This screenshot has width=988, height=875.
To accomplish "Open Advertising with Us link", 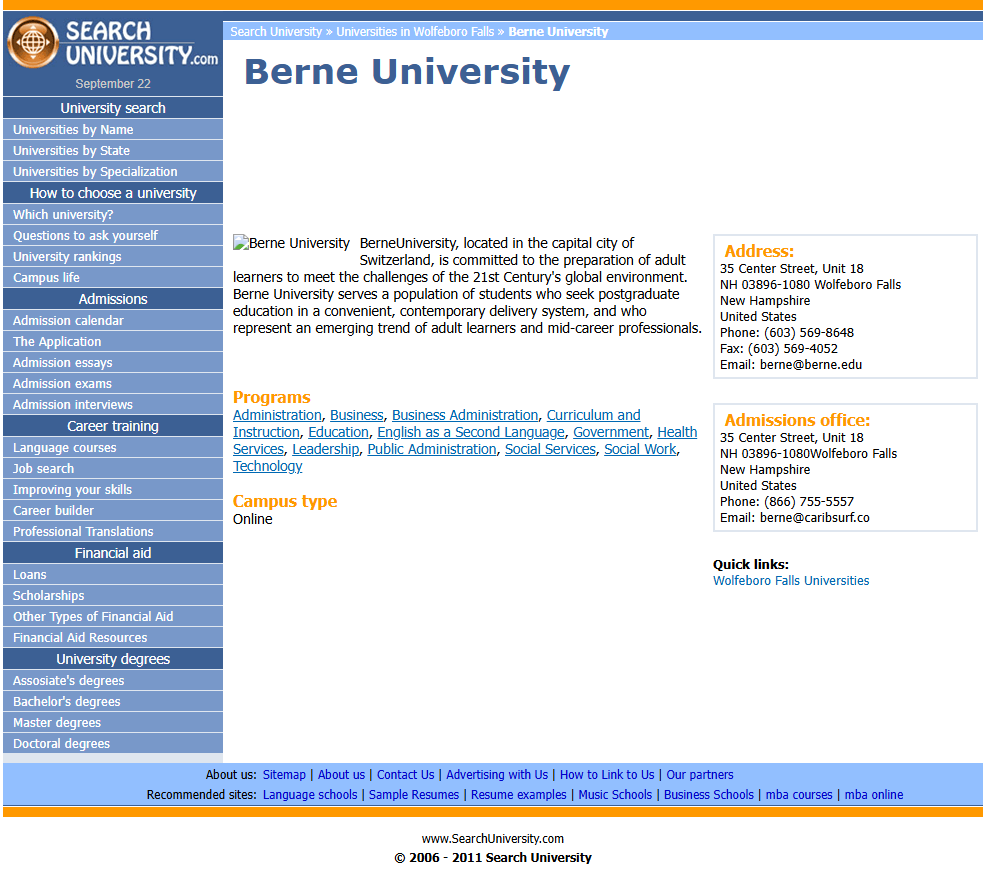I will click(497, 775).
